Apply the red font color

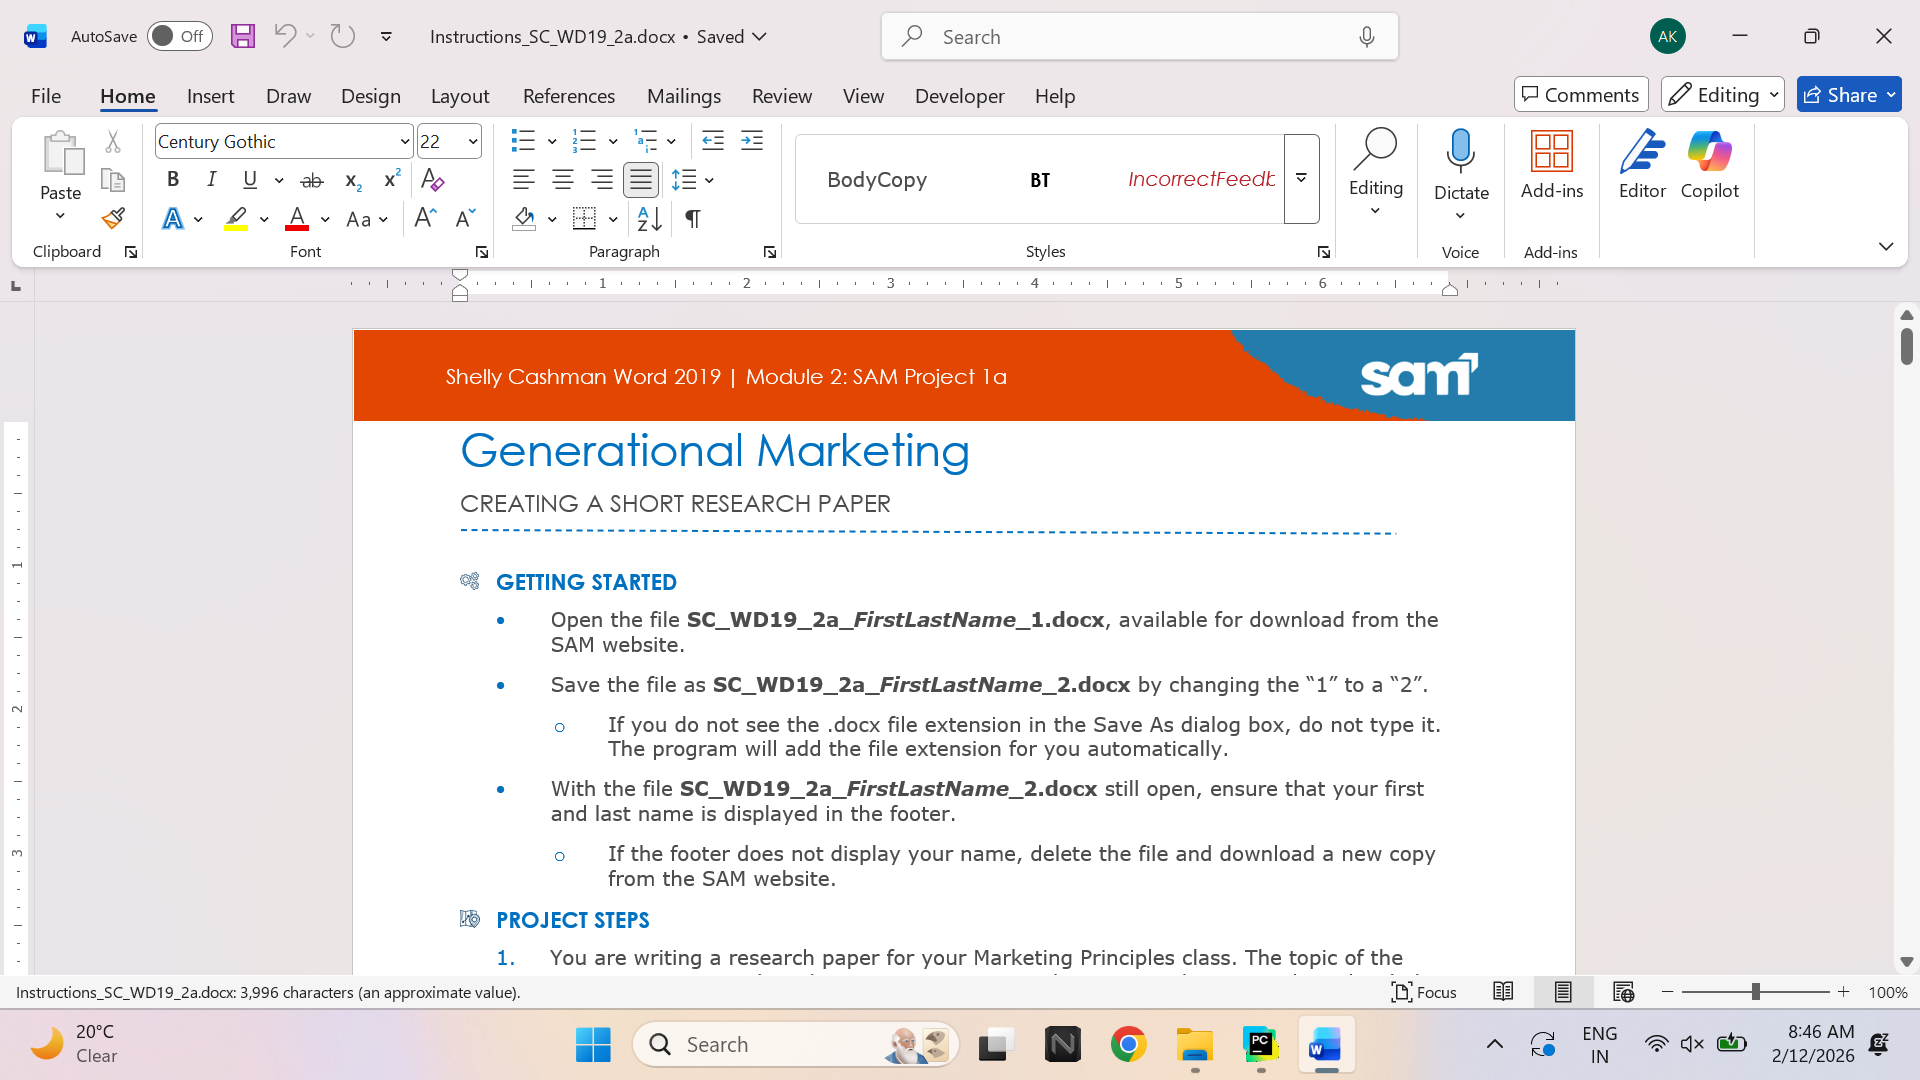point(297,218)
